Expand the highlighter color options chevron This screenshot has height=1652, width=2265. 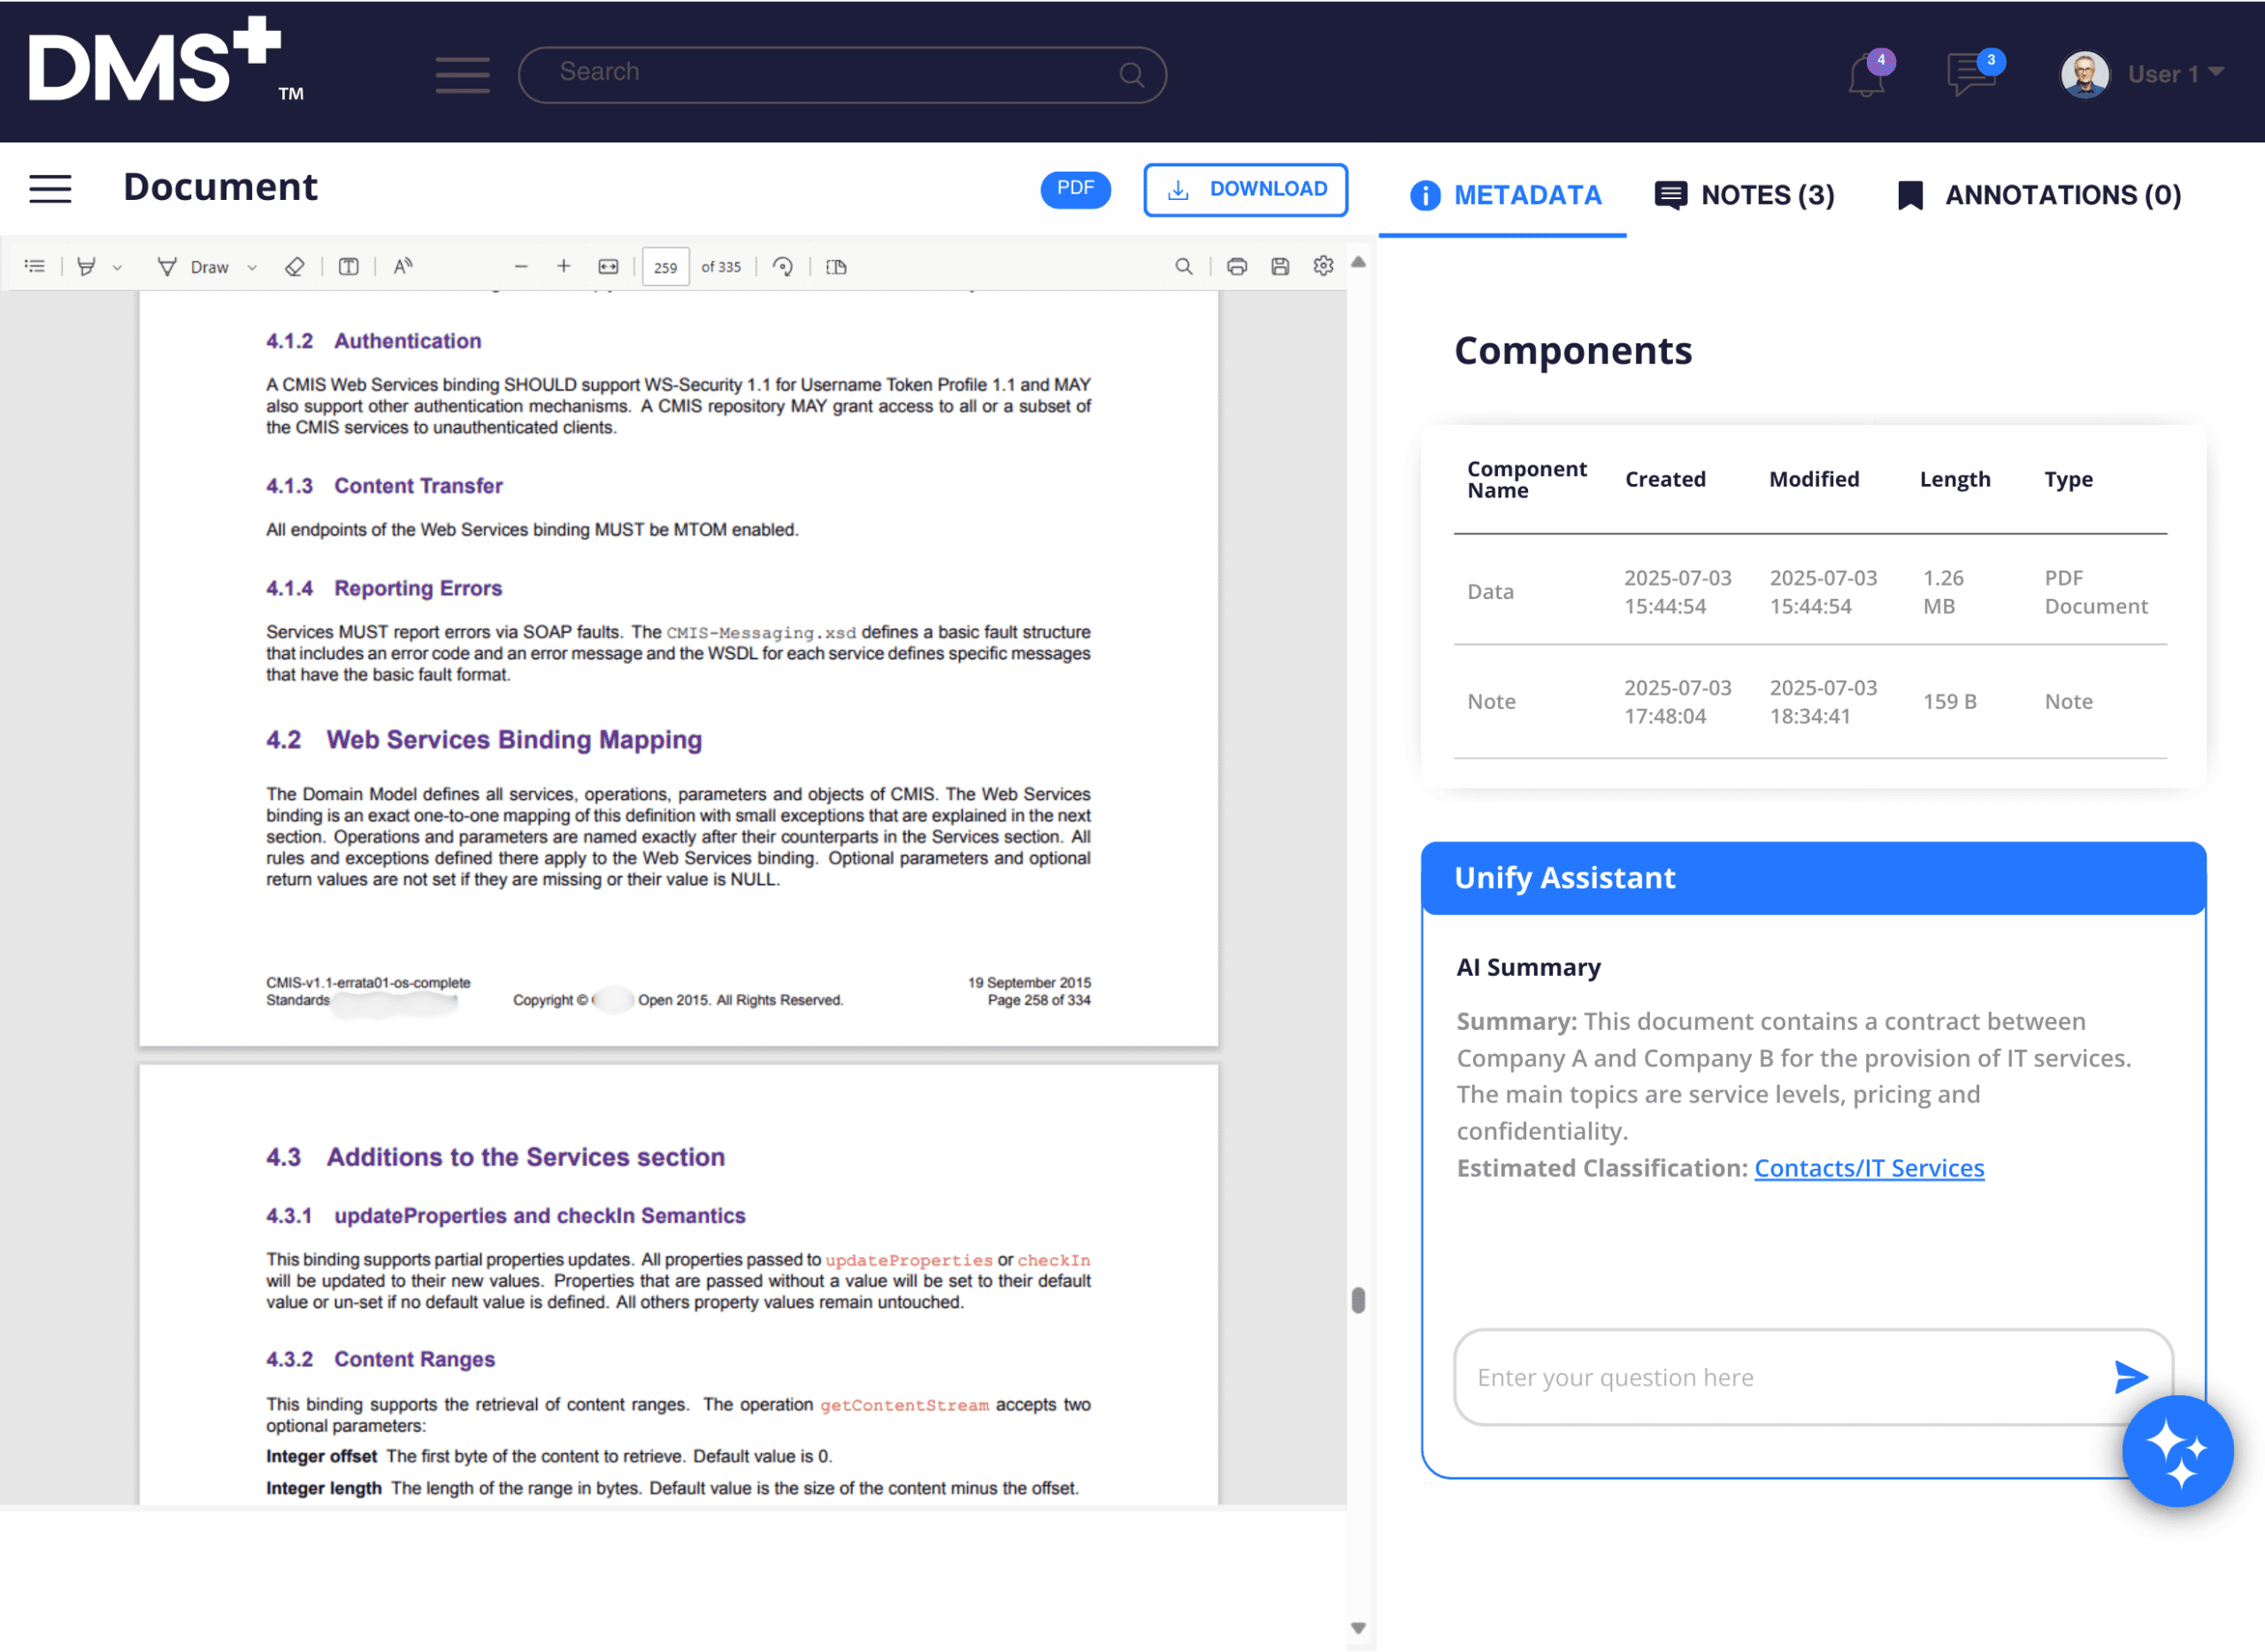point(119,266)
